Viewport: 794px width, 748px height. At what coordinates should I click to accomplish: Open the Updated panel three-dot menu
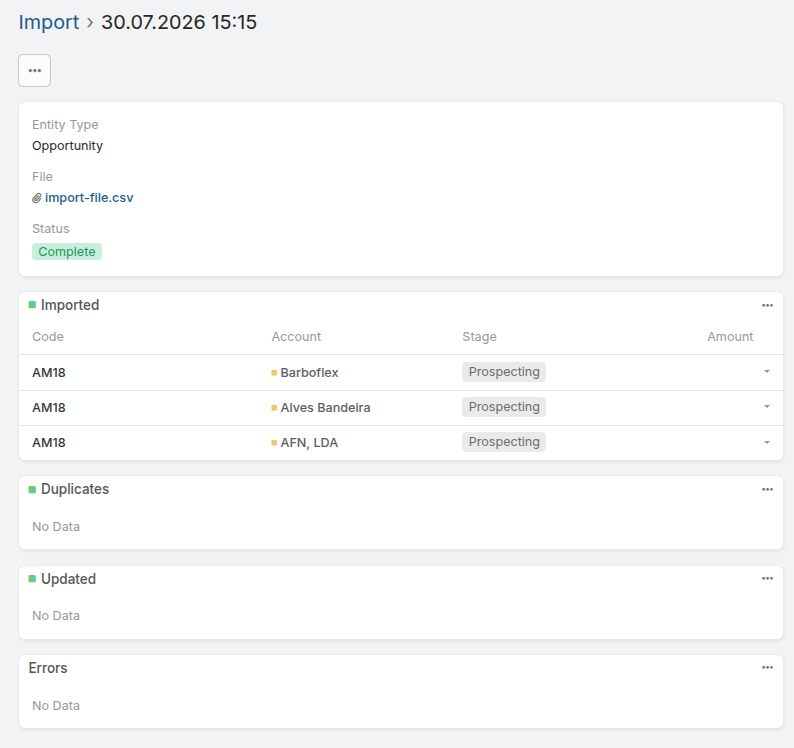point(767,578)
